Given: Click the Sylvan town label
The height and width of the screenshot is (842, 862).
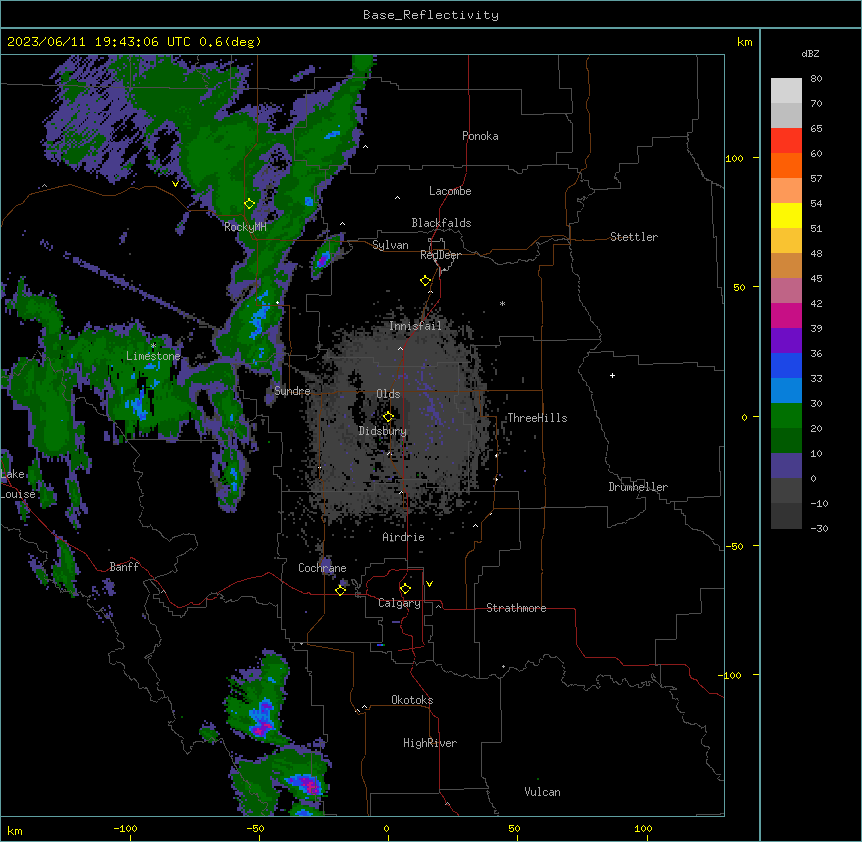Looking at the screenshot, I should coord(390,245).
